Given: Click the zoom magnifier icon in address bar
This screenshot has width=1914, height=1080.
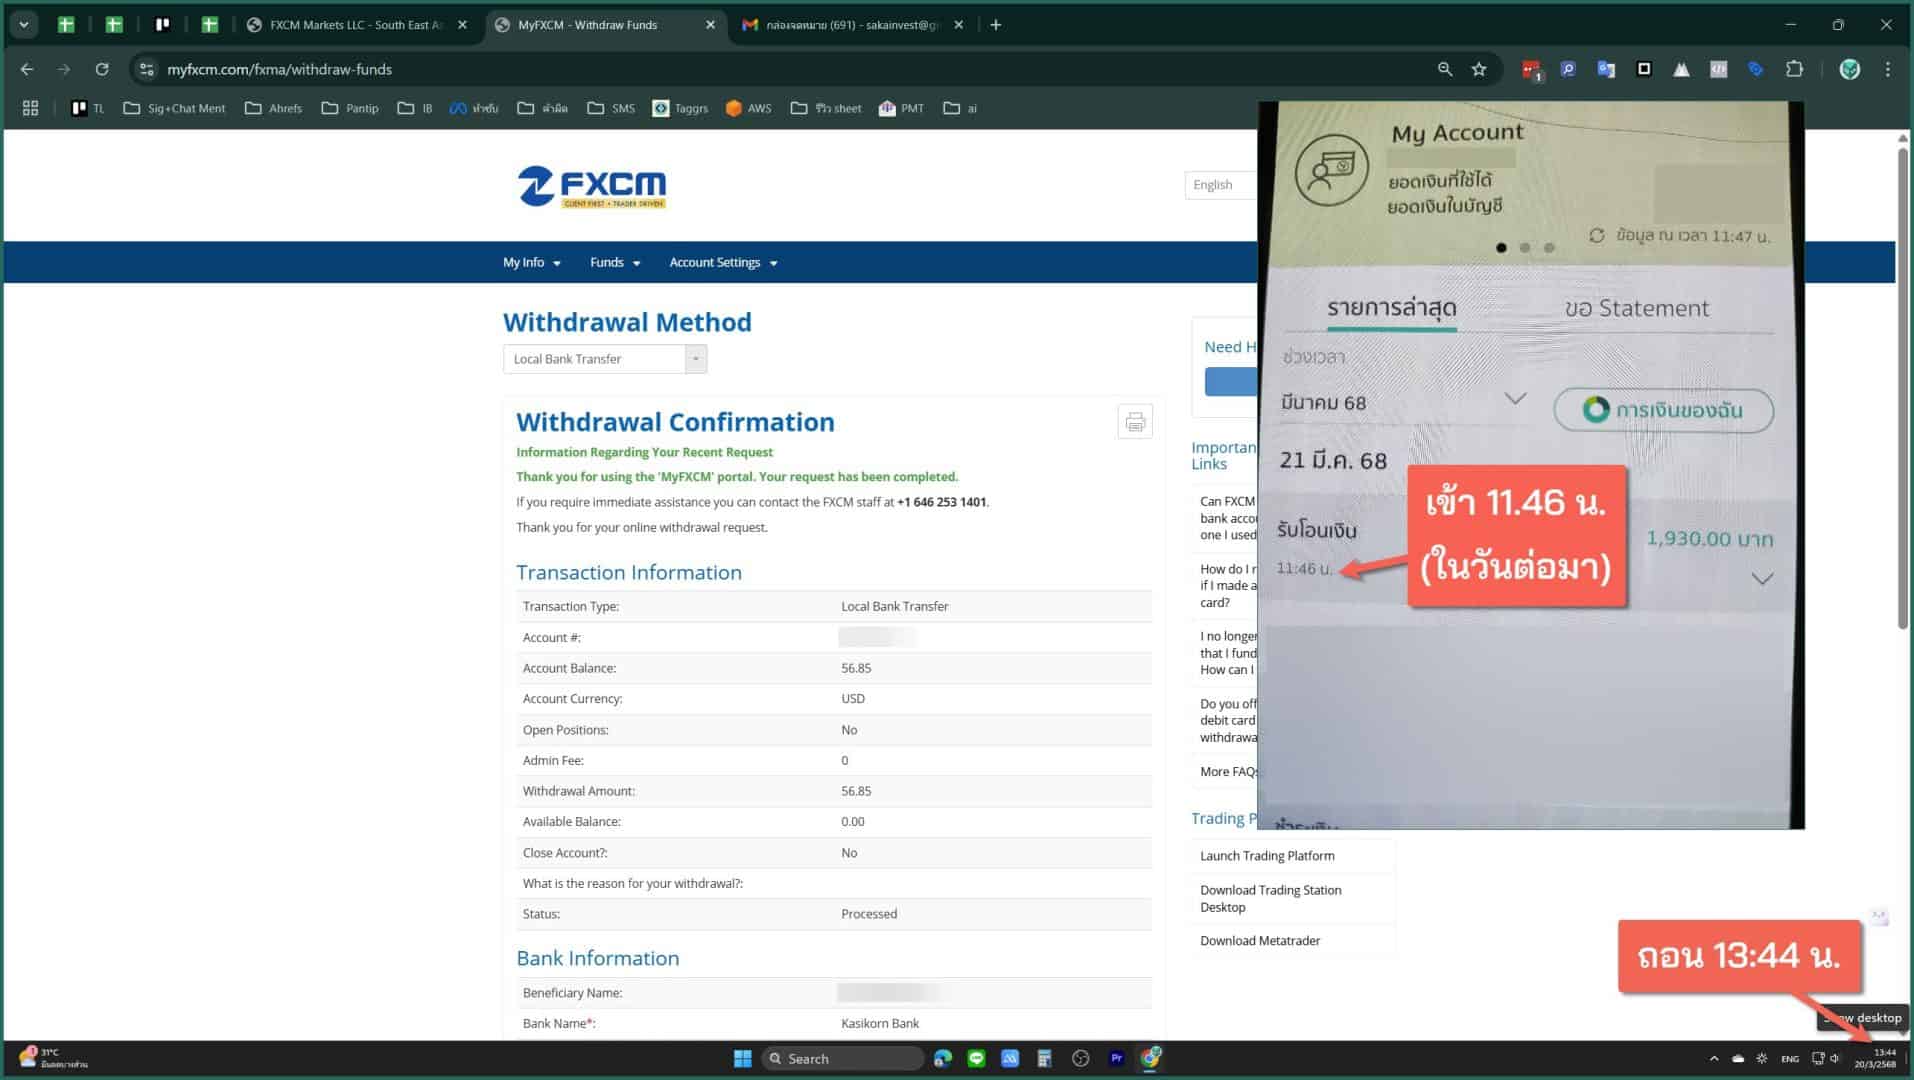Looking at the screenshot, I should (x=1445, y=69).
